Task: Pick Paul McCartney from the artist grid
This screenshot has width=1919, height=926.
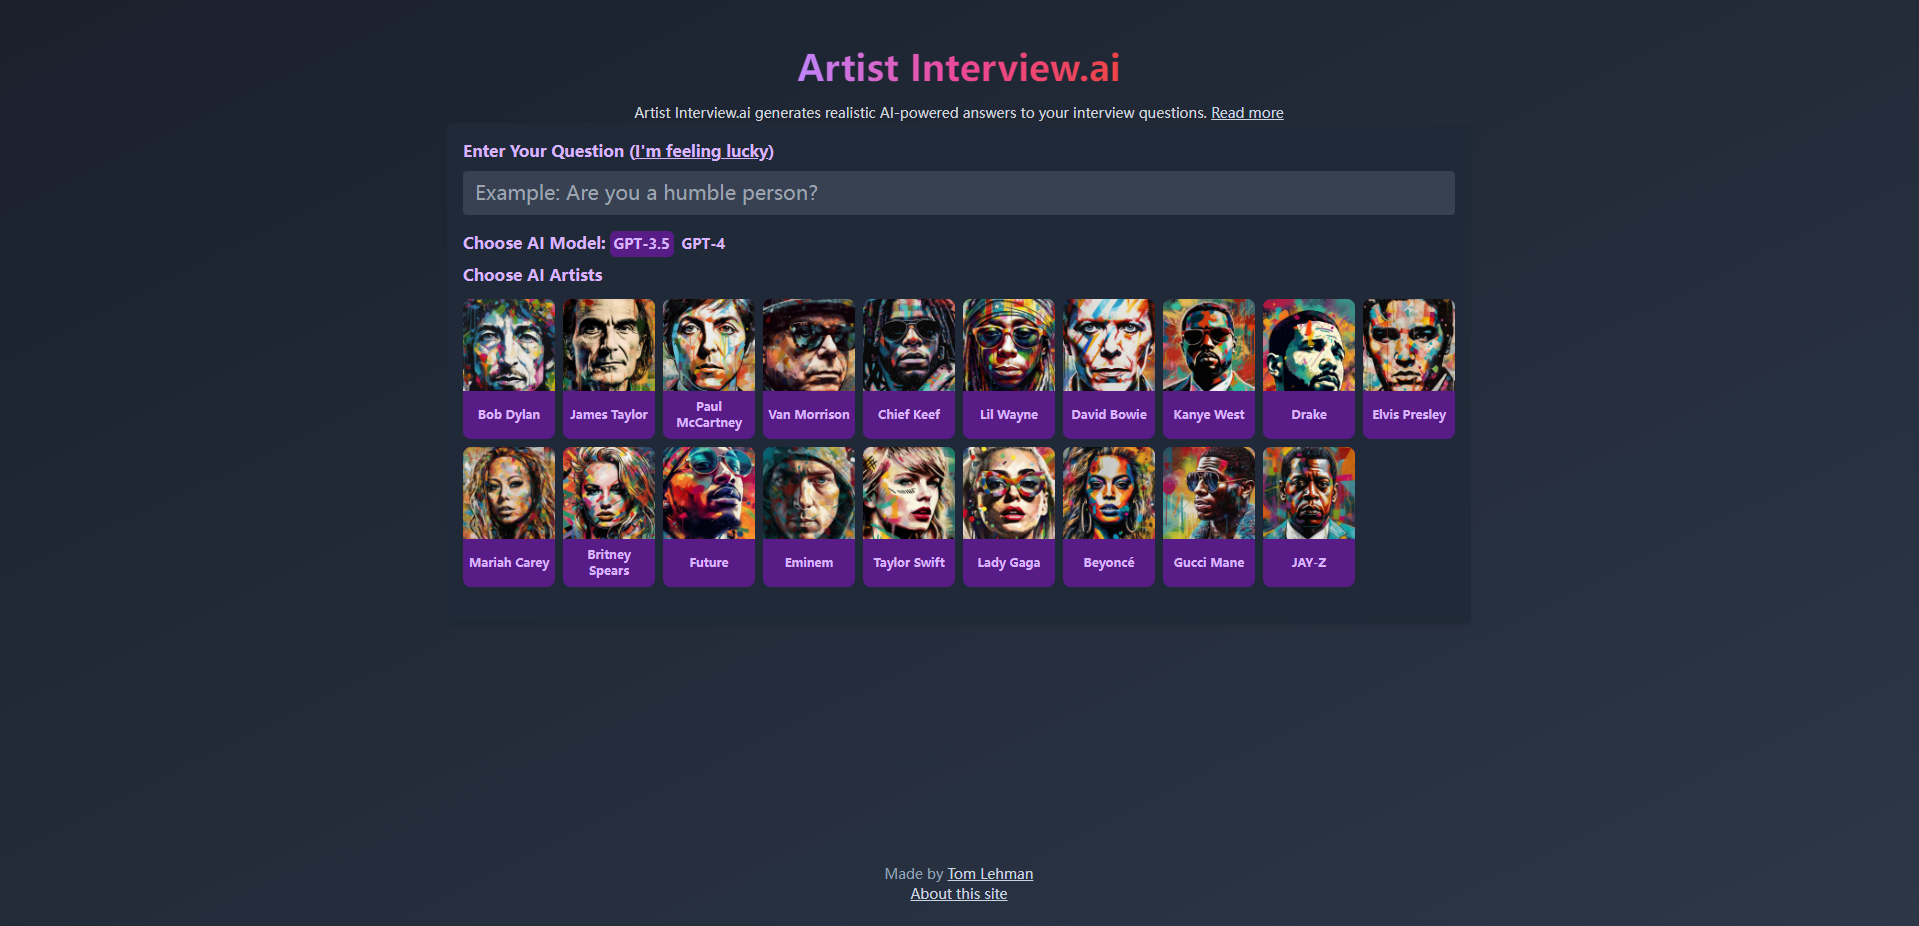Action: pos(708,368)
